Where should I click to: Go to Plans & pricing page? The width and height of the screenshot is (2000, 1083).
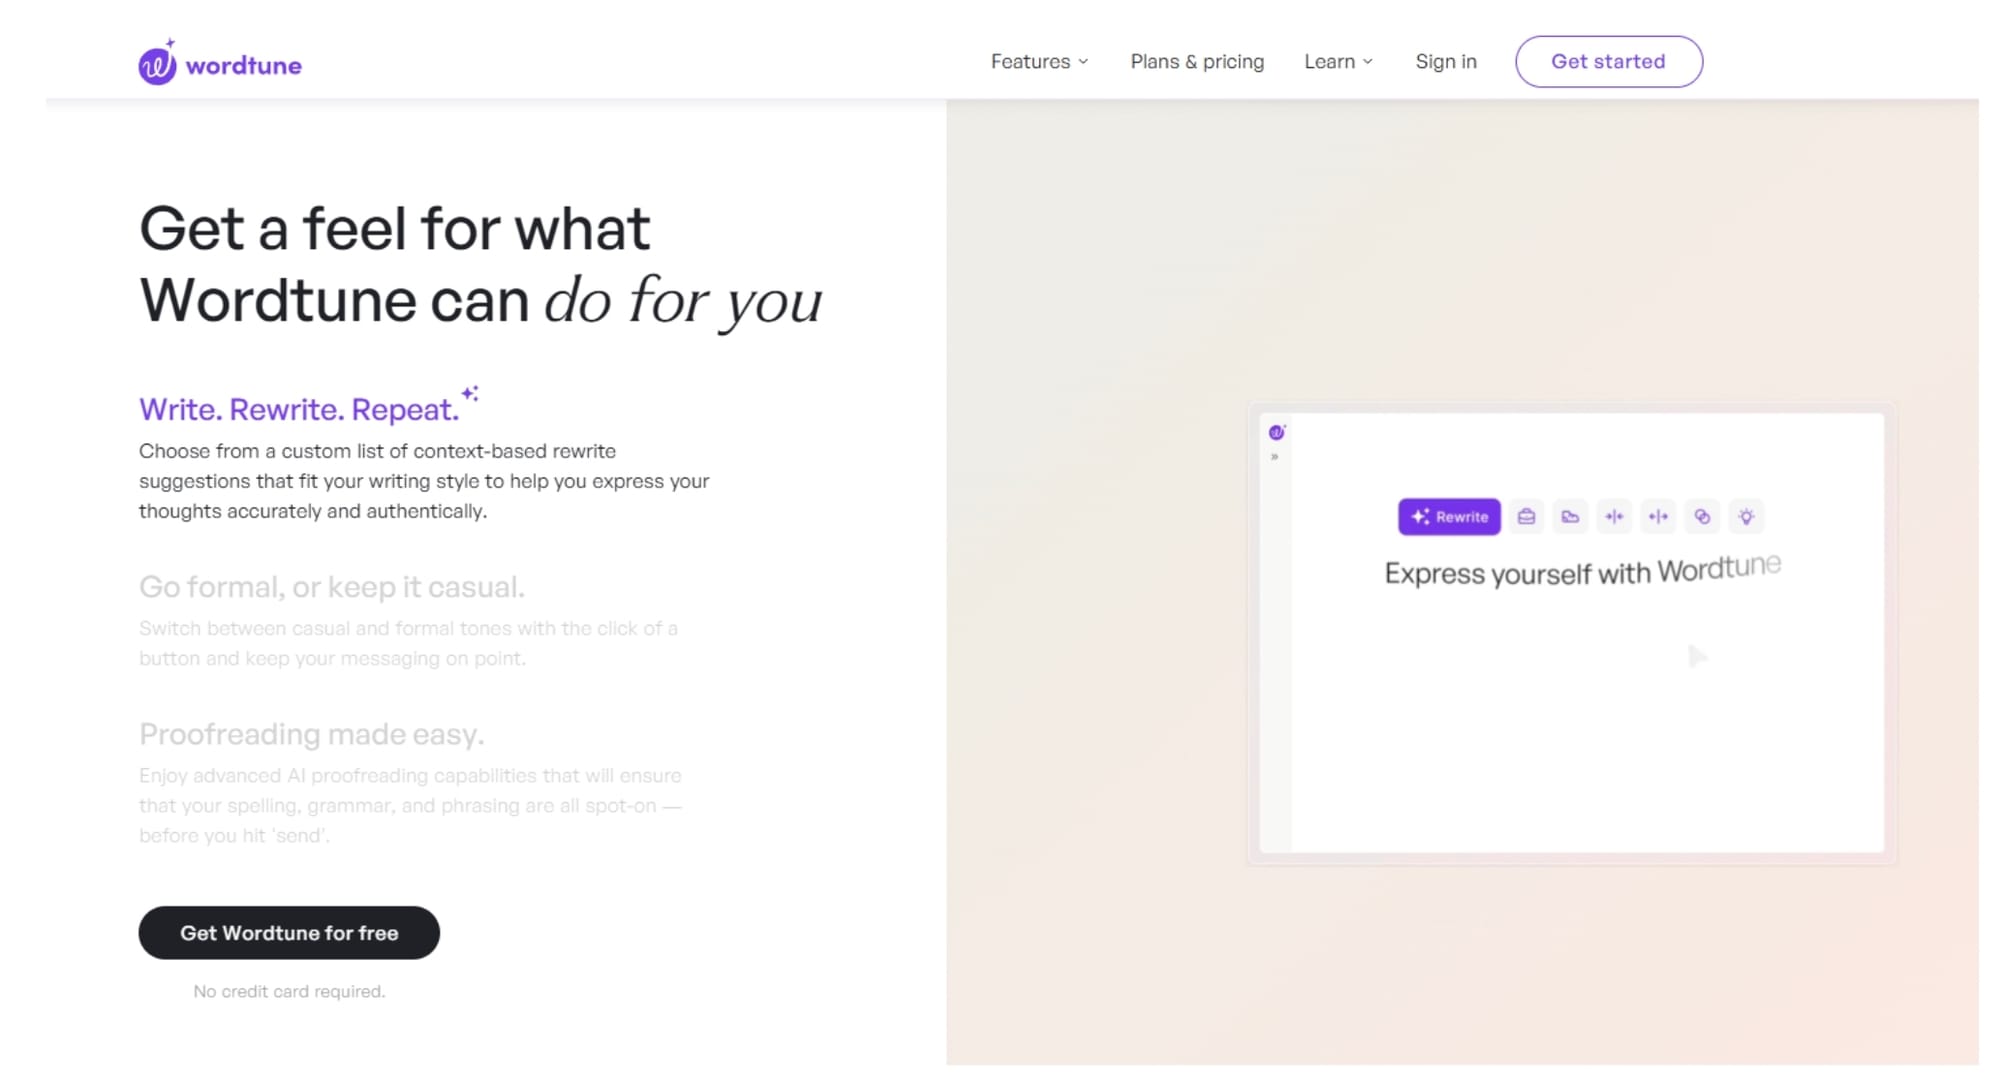tap(1197, 62)
